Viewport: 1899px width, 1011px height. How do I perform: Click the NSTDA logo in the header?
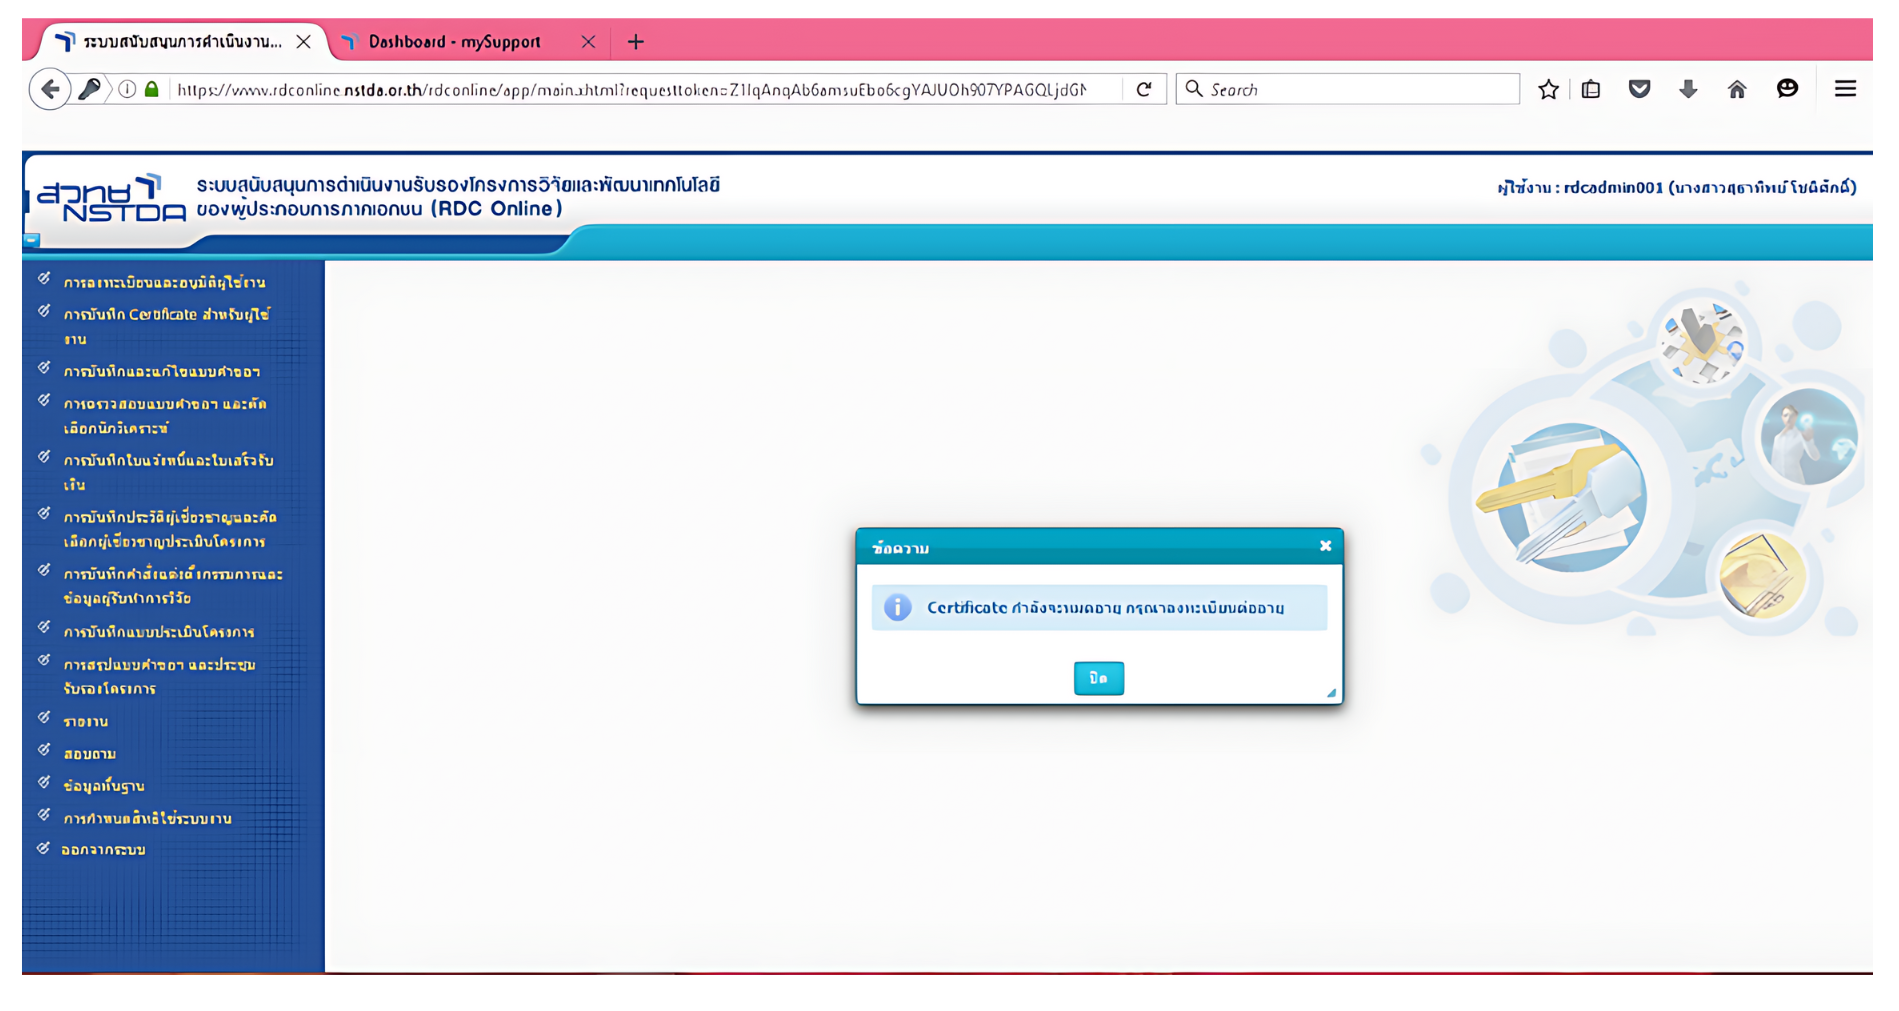(110, 198)
